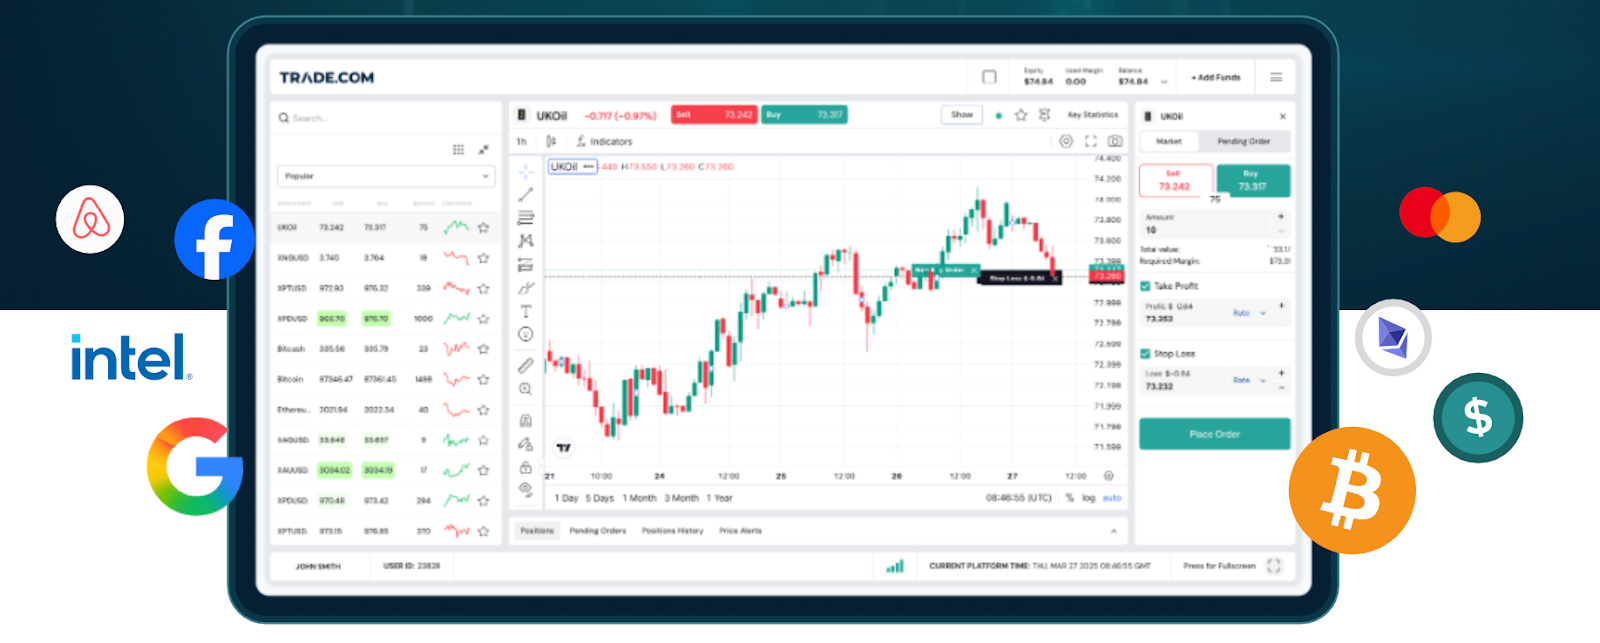
Task: Change the candlestick chart type icon
Action: click(550, 142)
